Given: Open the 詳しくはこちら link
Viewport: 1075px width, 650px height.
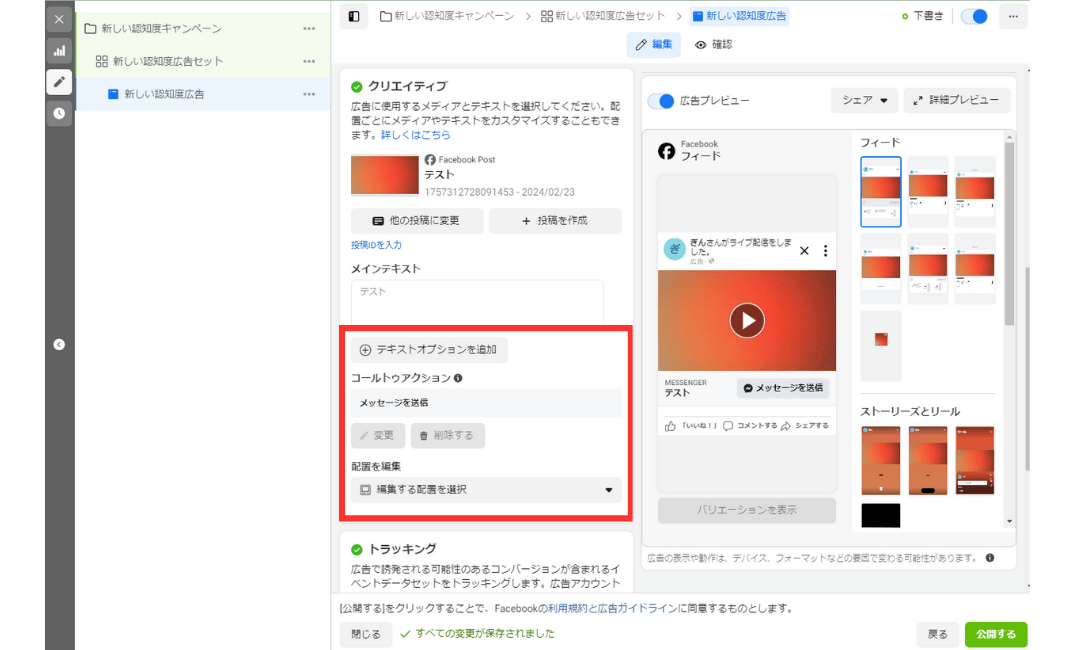Looking at the screenshot, I should click(415, 134).
